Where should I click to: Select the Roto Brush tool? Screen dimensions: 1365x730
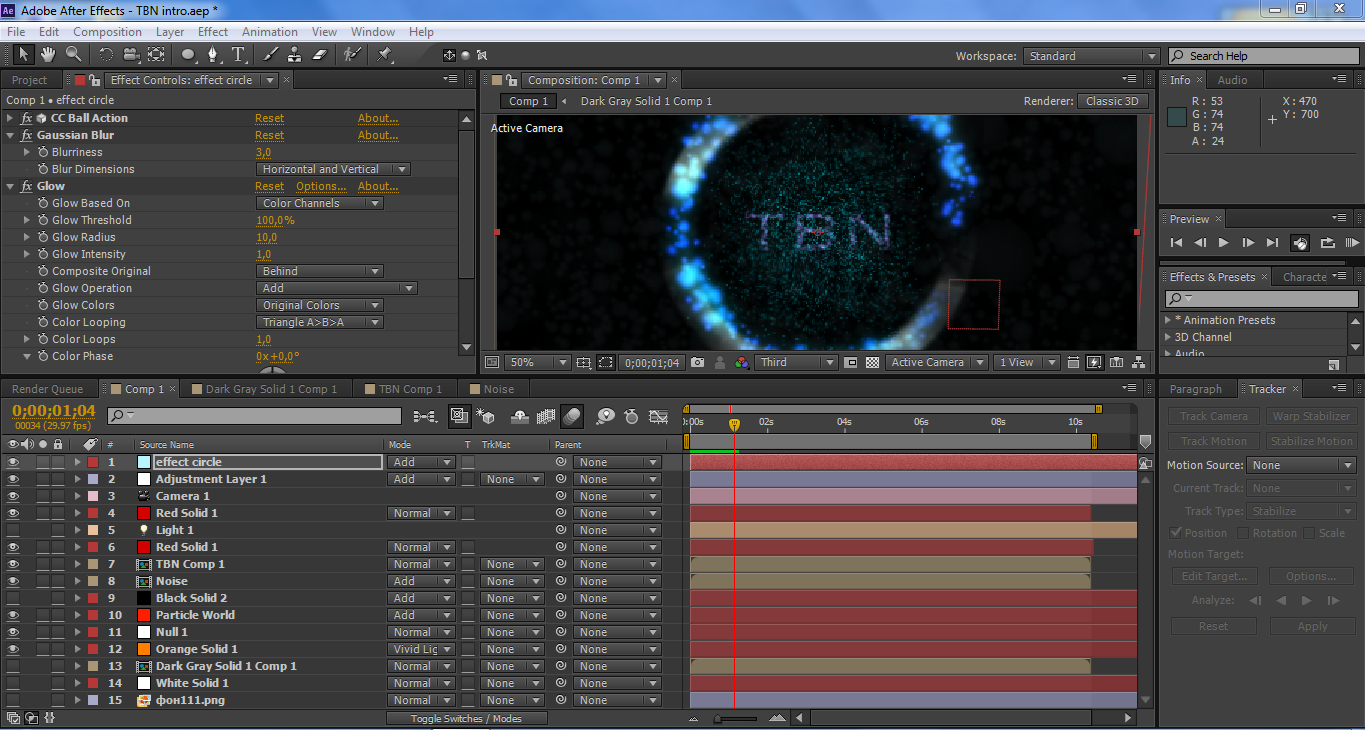point(352,54)
